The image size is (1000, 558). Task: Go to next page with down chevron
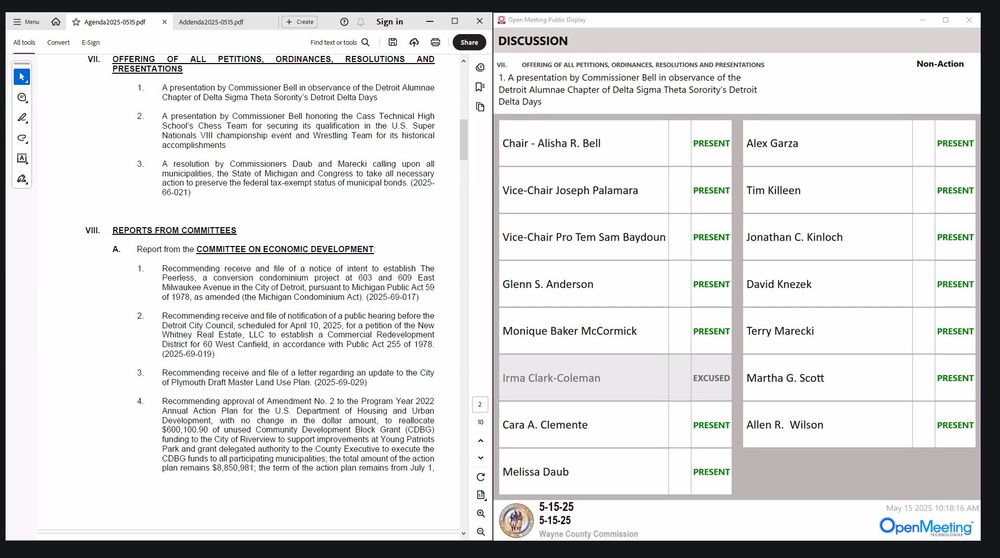480,458
